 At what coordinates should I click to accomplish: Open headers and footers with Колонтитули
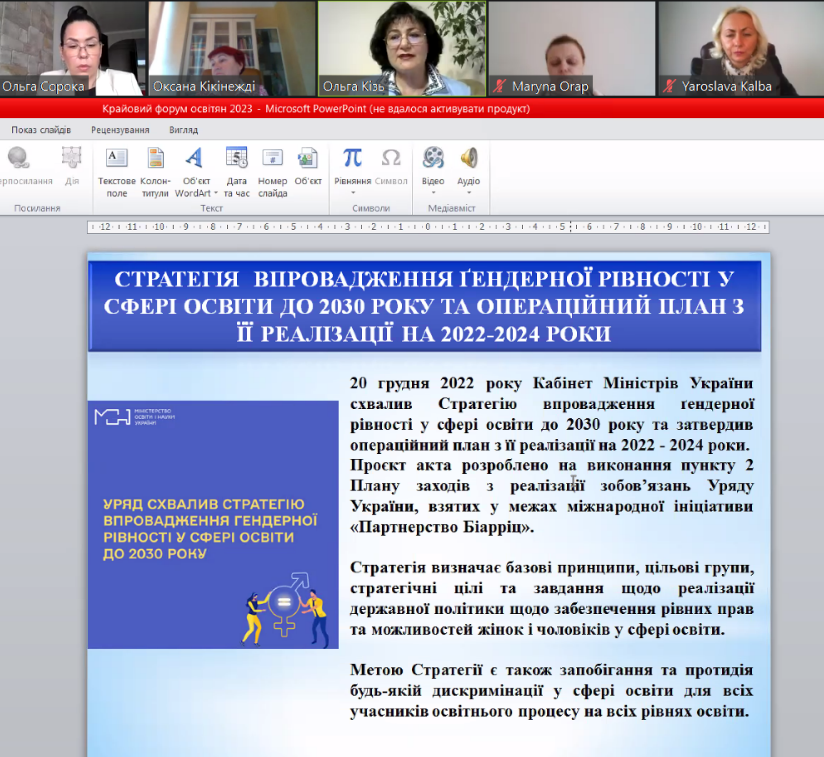point(155,165)
